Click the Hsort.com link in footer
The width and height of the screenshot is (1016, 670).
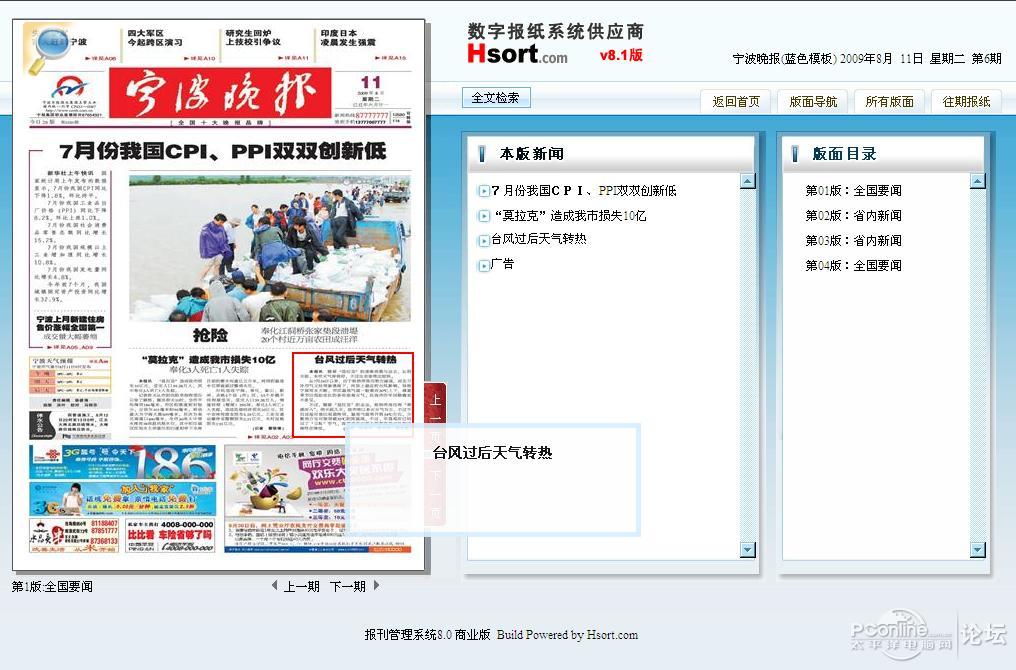pyautogui.click(x=612, y=635)
